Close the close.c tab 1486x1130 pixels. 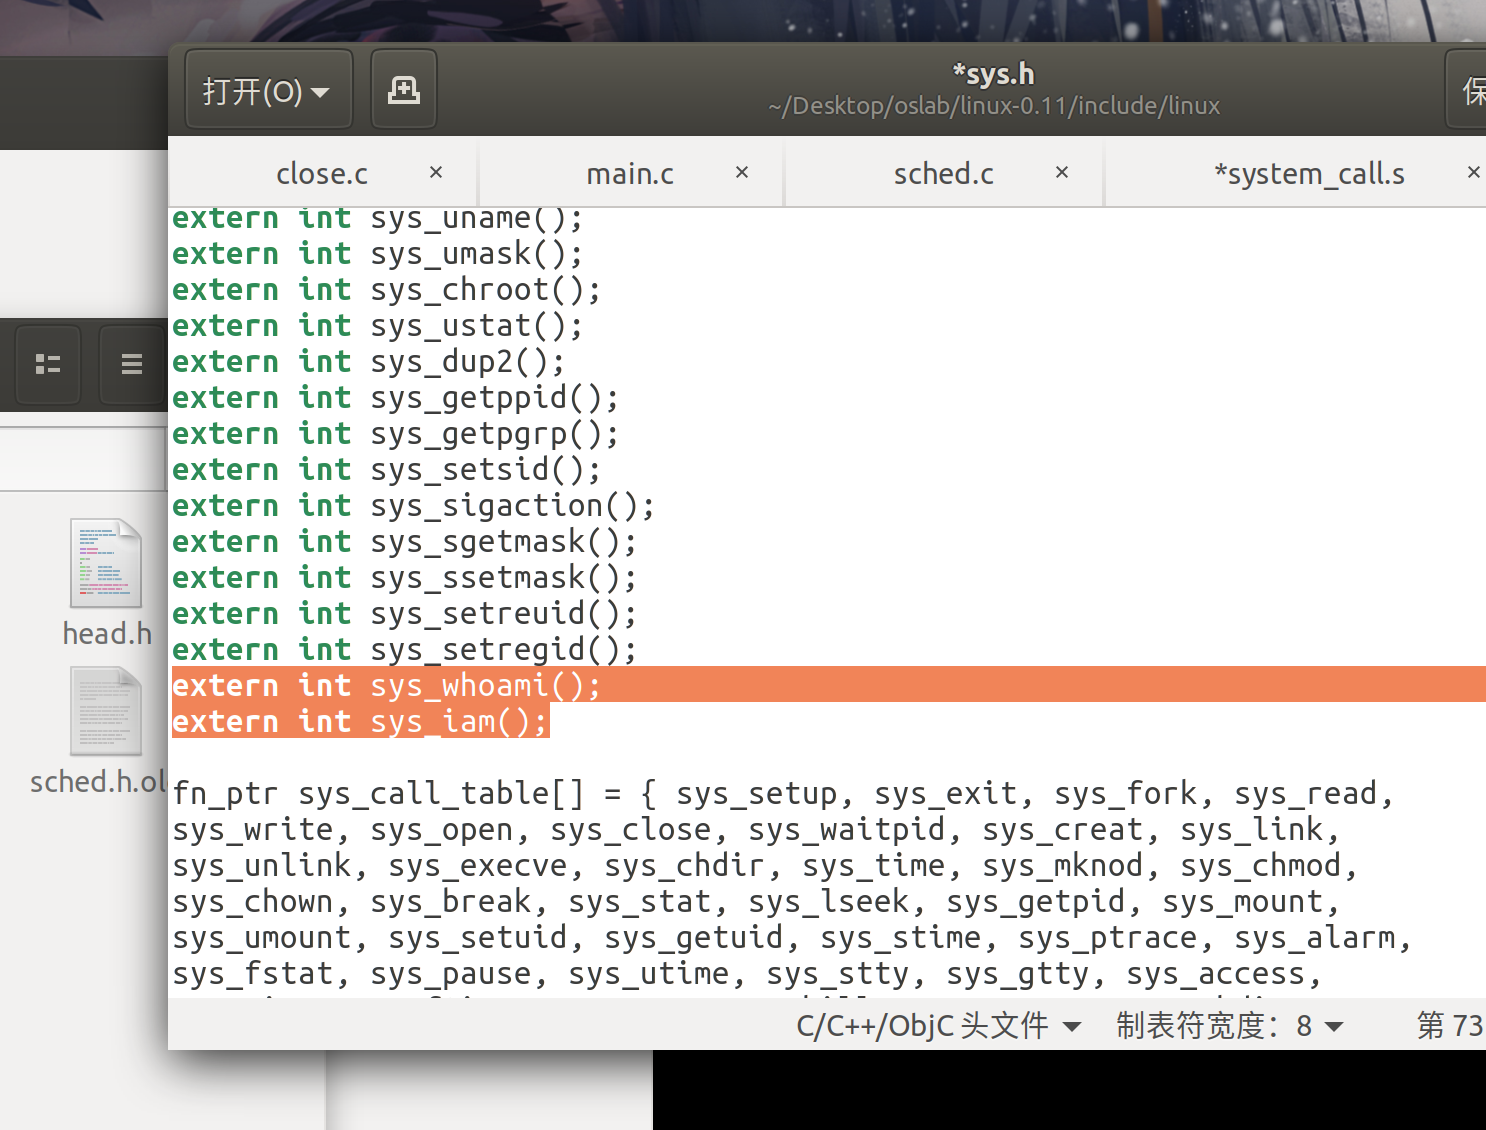coord(436,172)
